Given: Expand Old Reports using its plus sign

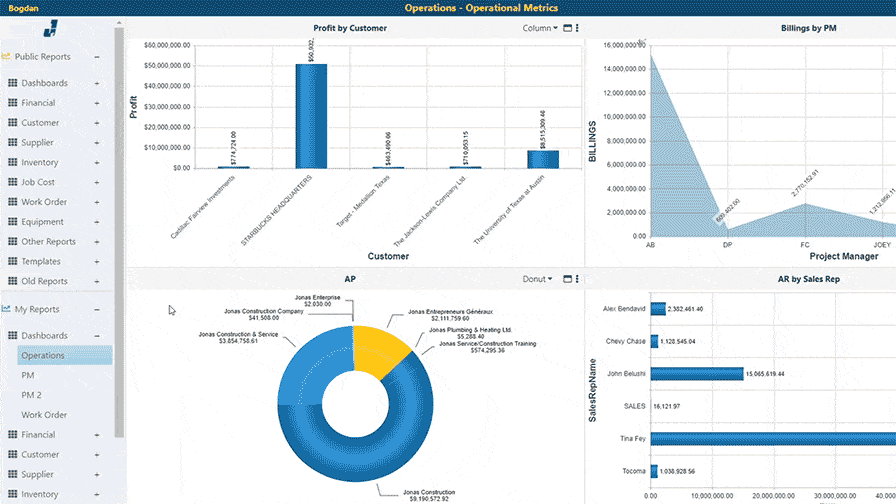Looking at the screenshot, I should (x=97, y=282).
